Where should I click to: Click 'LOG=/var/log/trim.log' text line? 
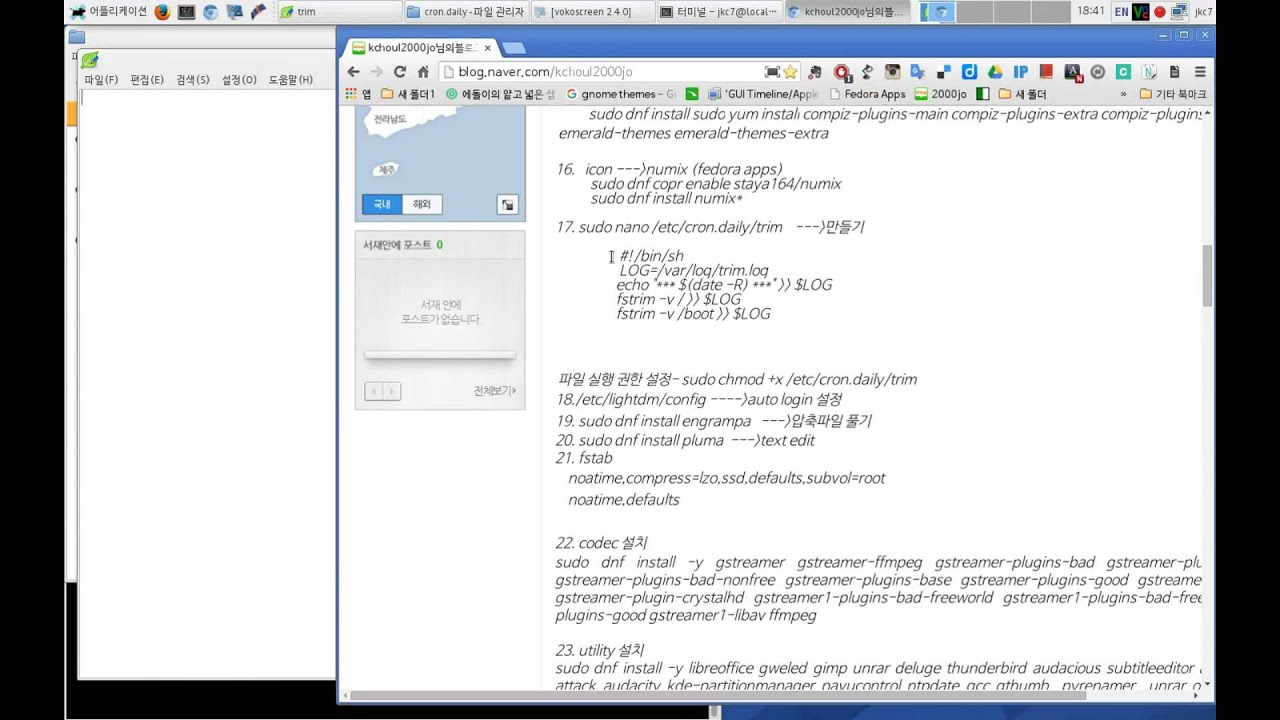point(694,270)
